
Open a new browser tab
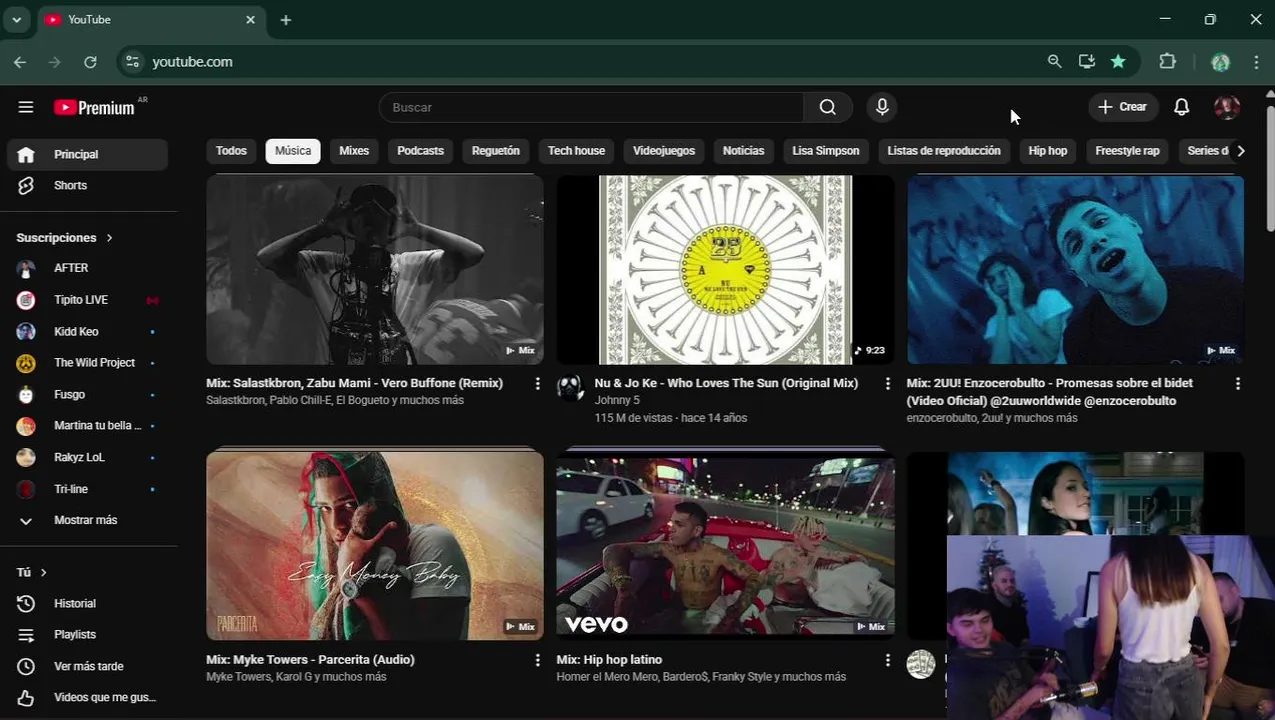point(286,20)
